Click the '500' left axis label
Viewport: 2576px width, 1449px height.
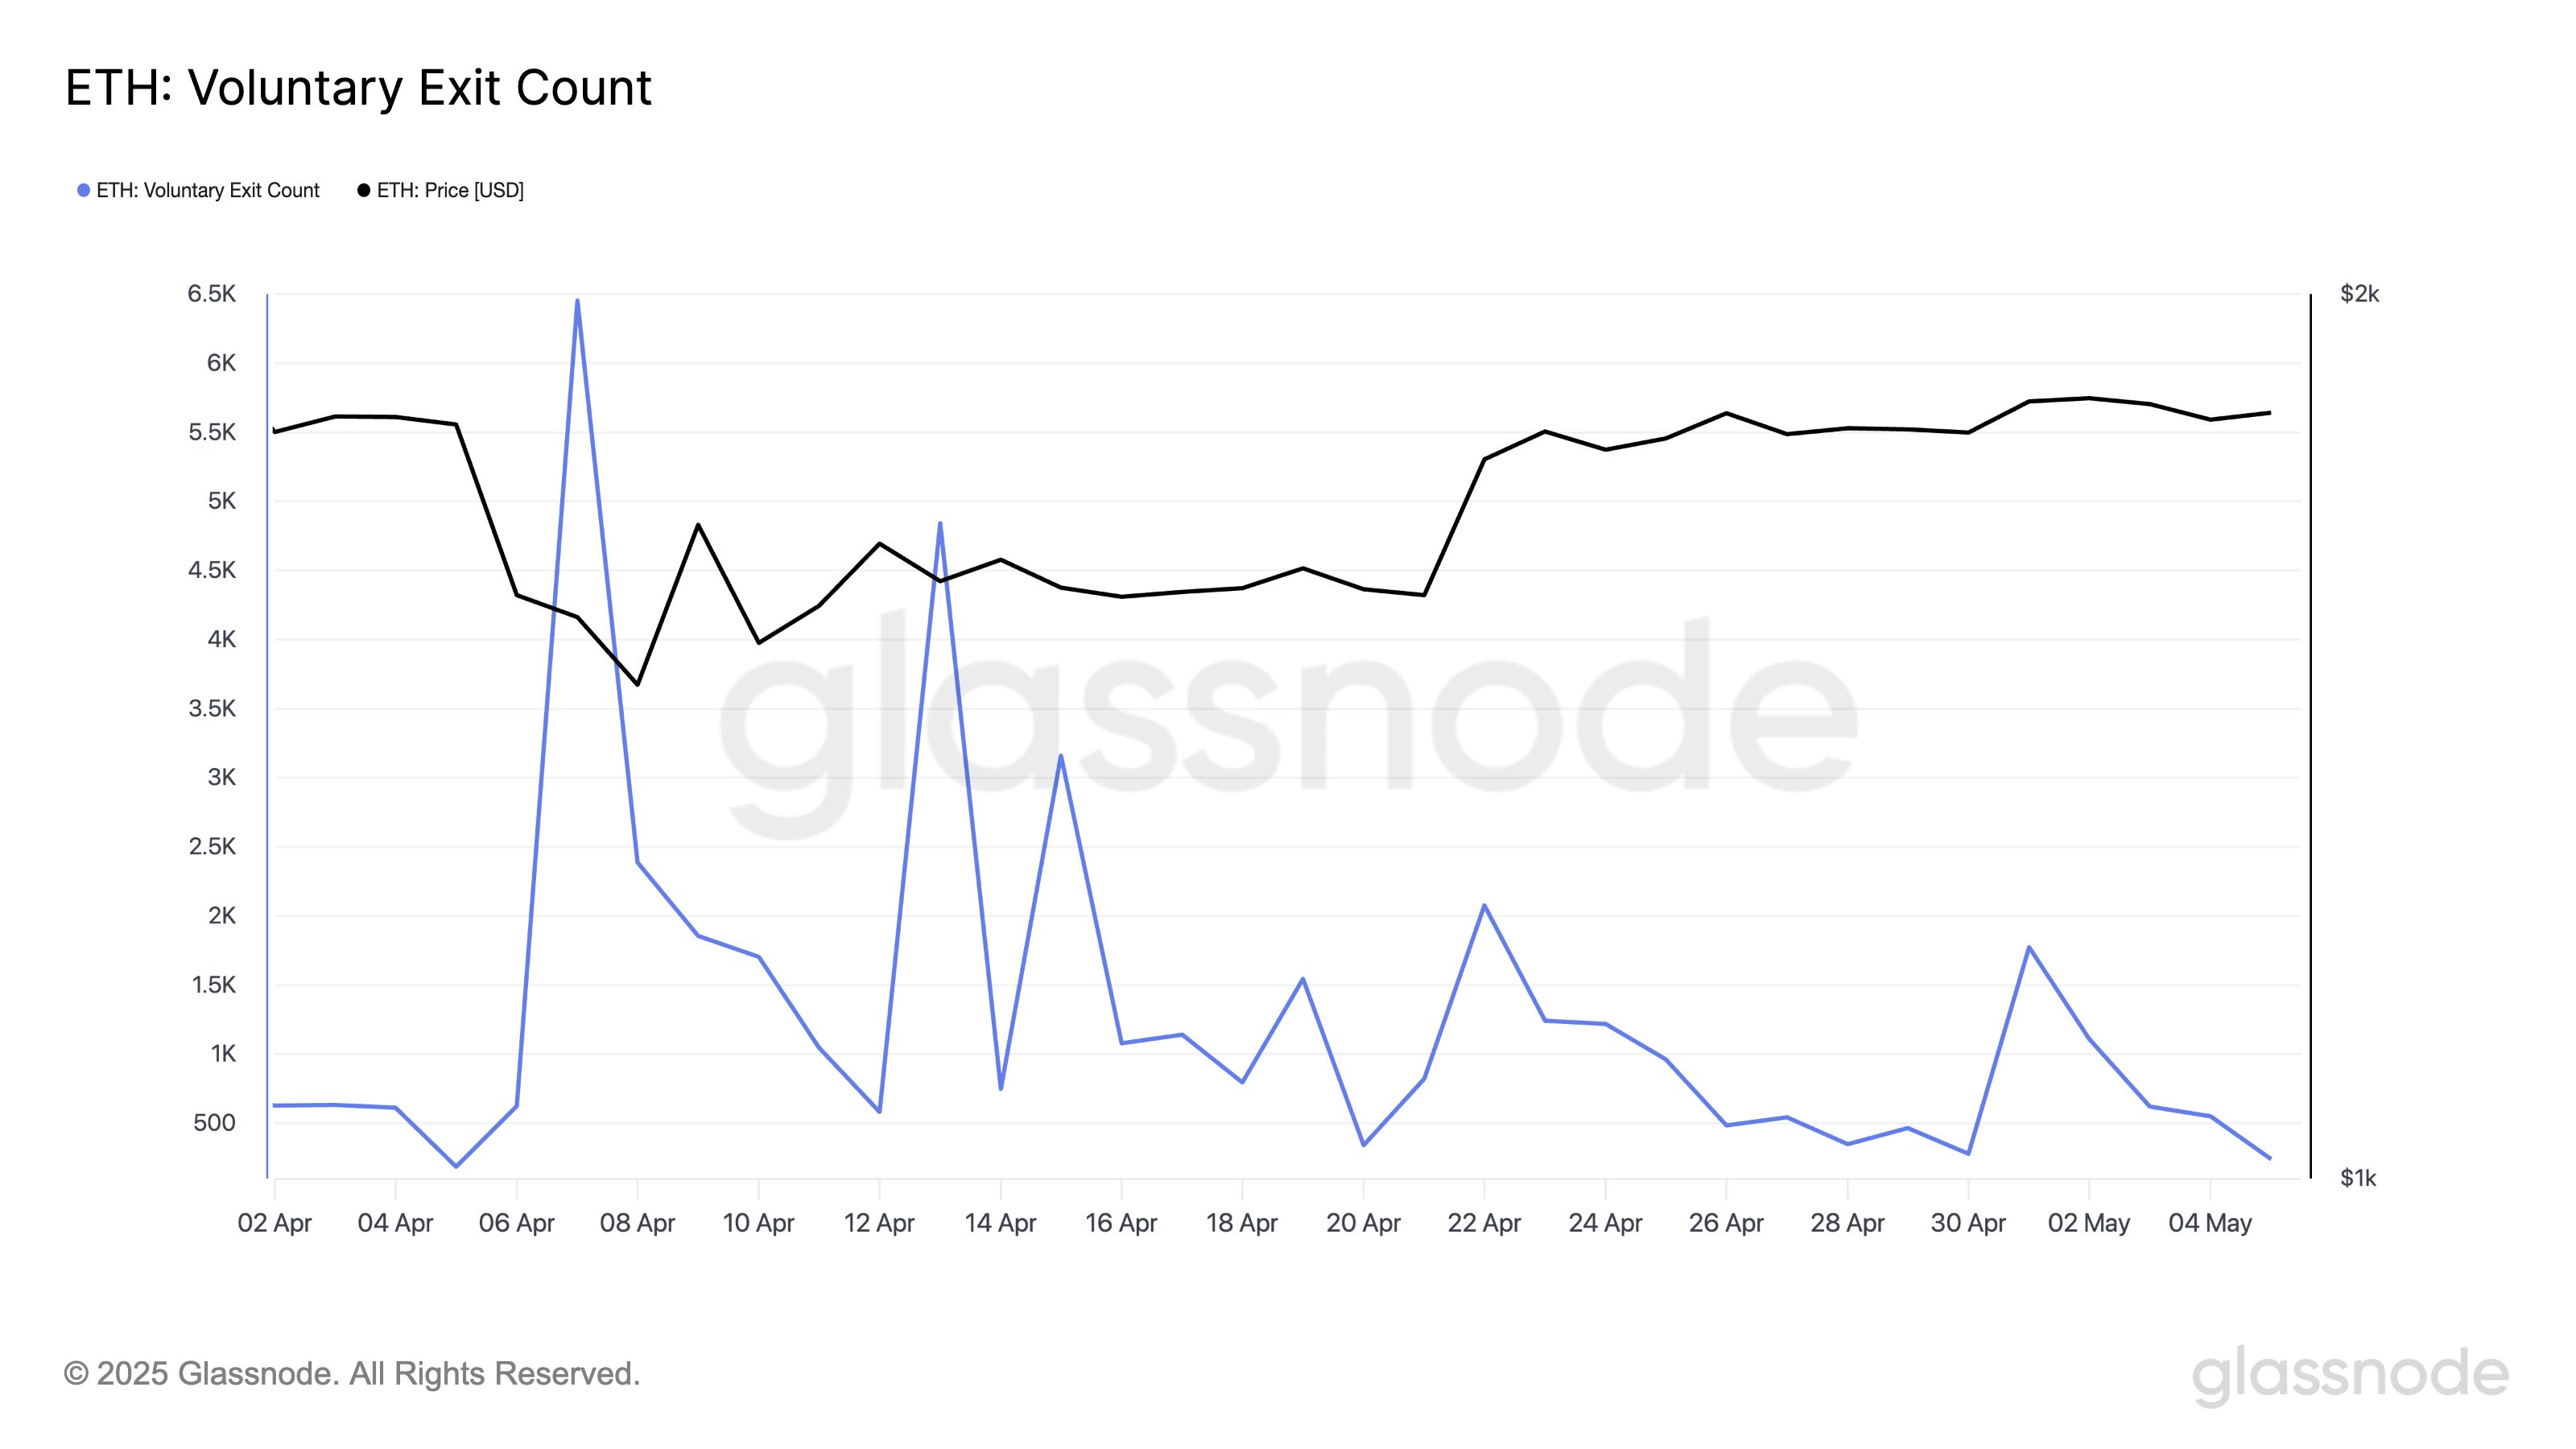214,1123
